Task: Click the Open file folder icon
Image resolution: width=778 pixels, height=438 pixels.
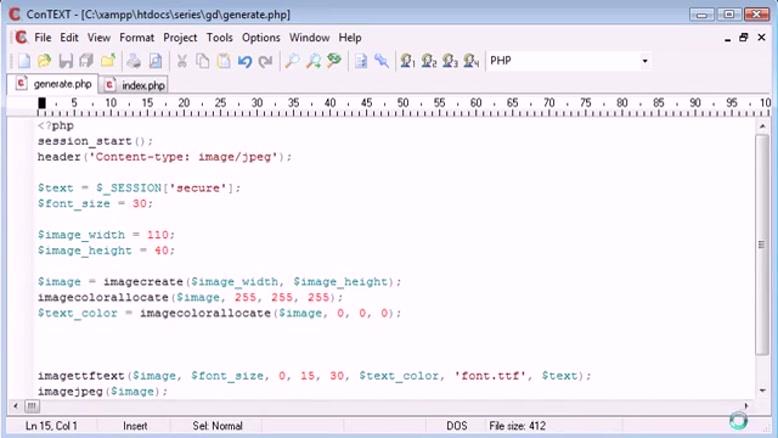Action: [x=44, y=61]
